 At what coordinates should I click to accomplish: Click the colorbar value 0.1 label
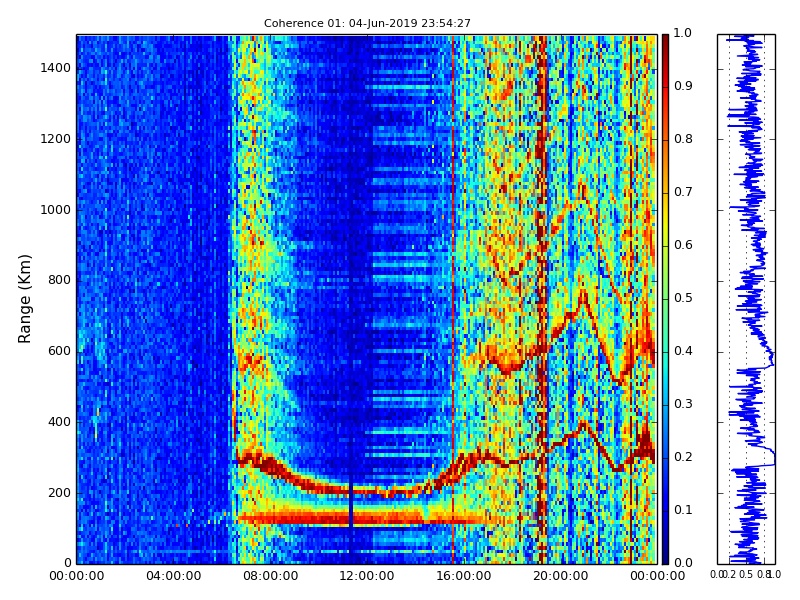(x=683, y=510)
